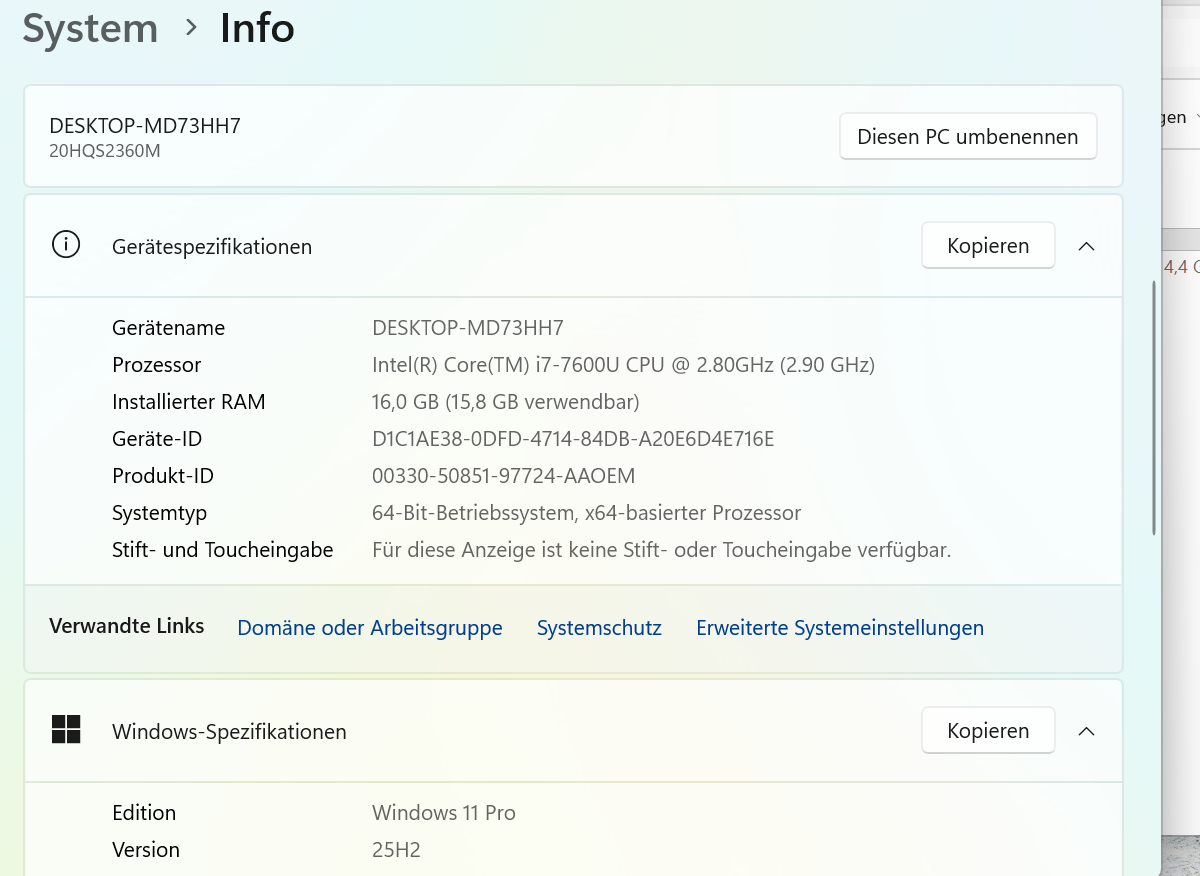
Task: Click the Stift- und Toucheingabe label
Action: click(223, 550)
